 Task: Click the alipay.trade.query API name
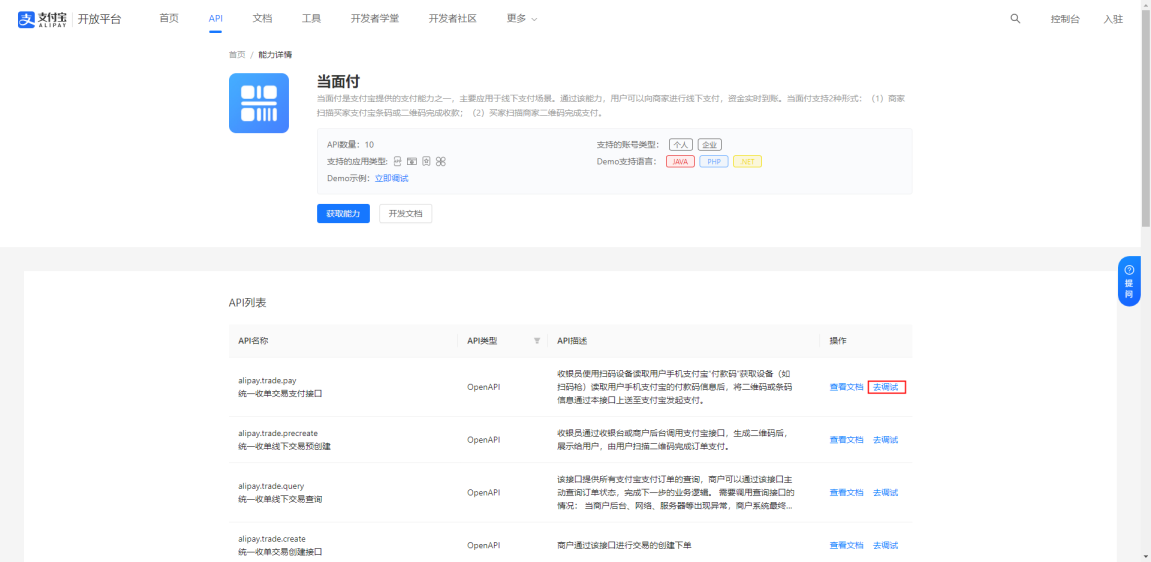coord(271,486)
